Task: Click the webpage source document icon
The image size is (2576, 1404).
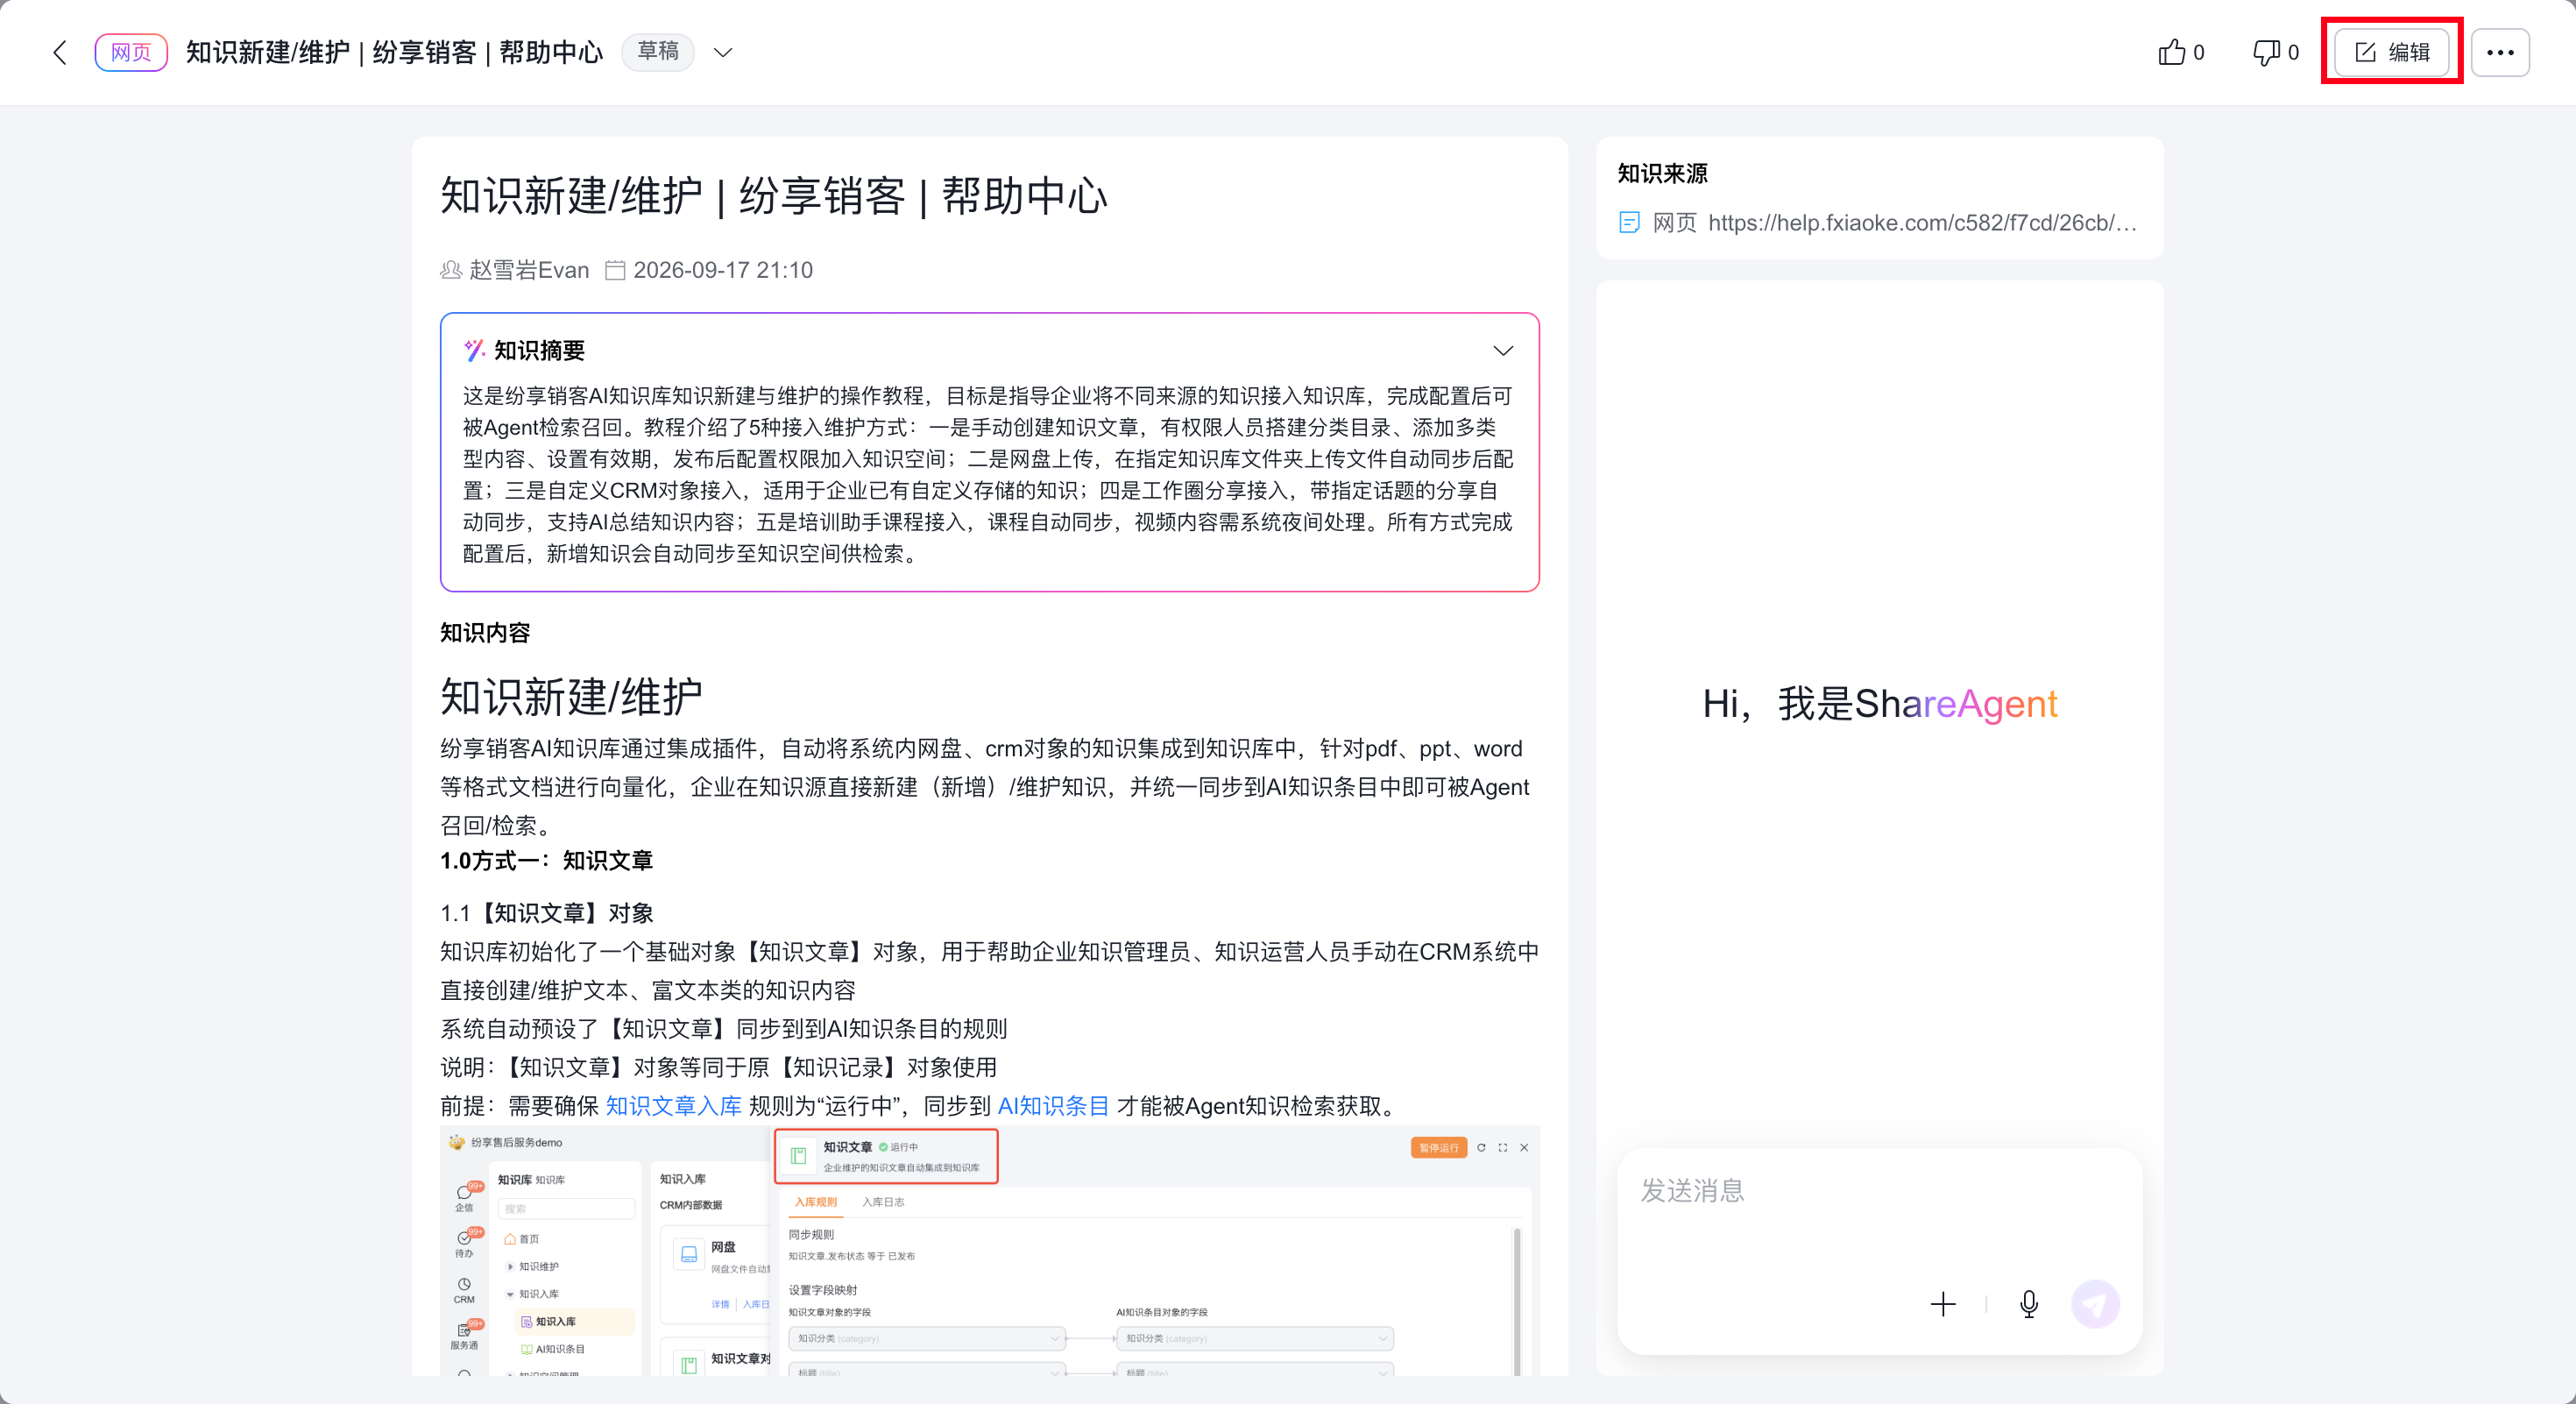Action: pos(1629,222)
